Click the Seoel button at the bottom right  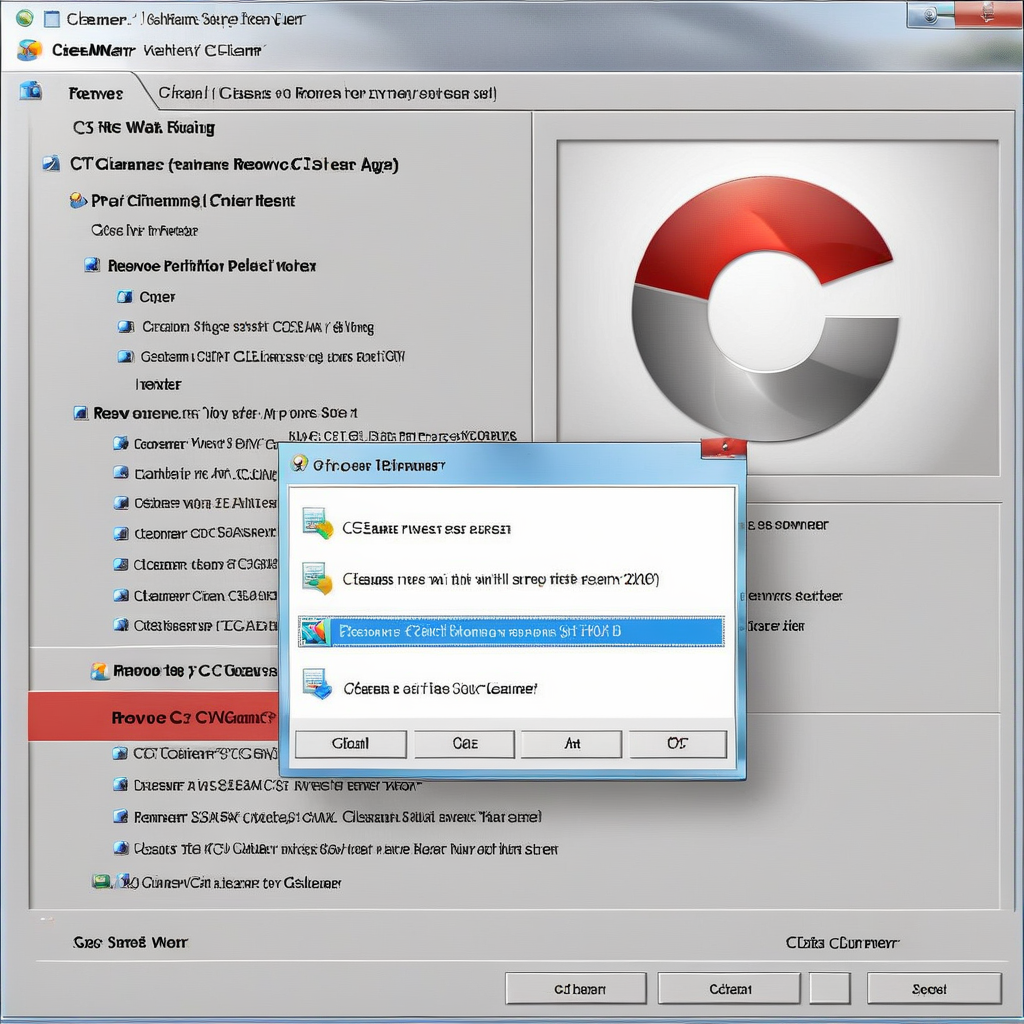933,988
